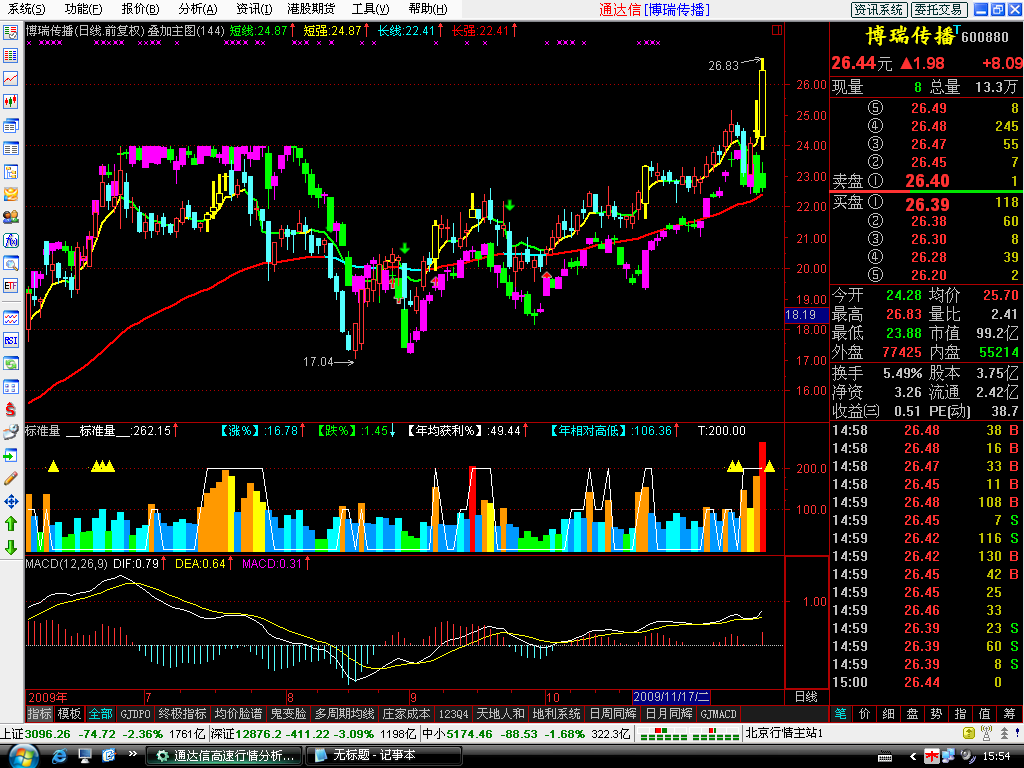Click the 北京行情主站1 server status
This screenshot has height=768, width=1024.
tap(784, 733)
